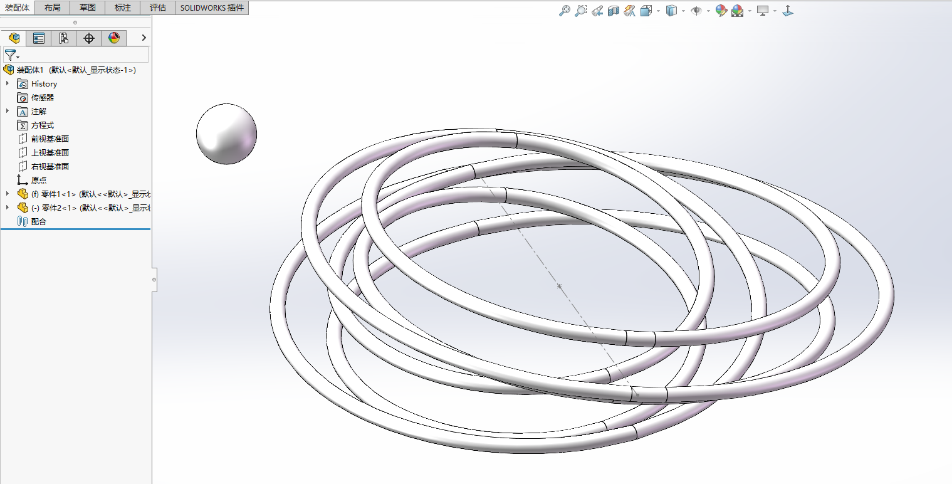Image resolution: width=952 pixels, height=484 pixels.
Task: Expand the History folder
Action: pyautogui.click(x=7, y=84)
